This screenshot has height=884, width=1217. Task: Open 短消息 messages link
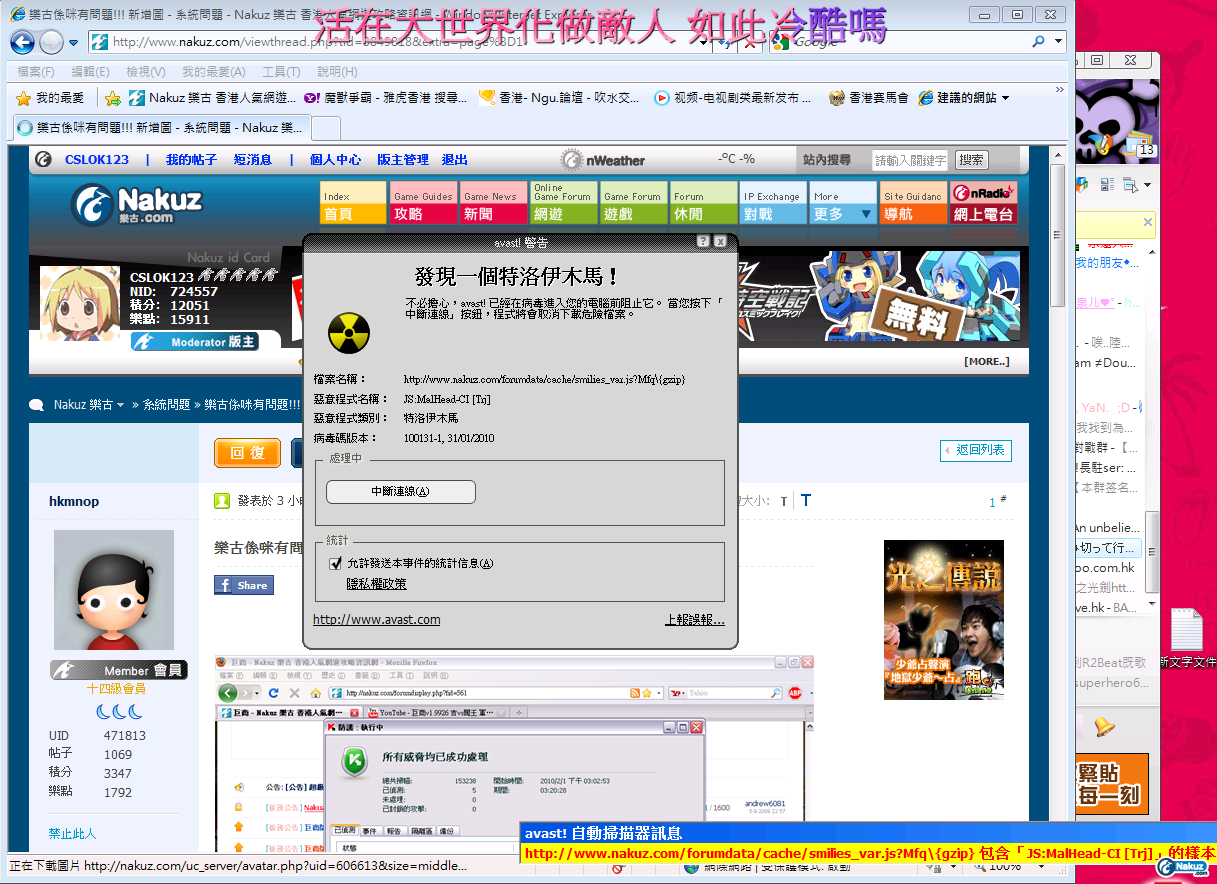(x=253, y=160)
